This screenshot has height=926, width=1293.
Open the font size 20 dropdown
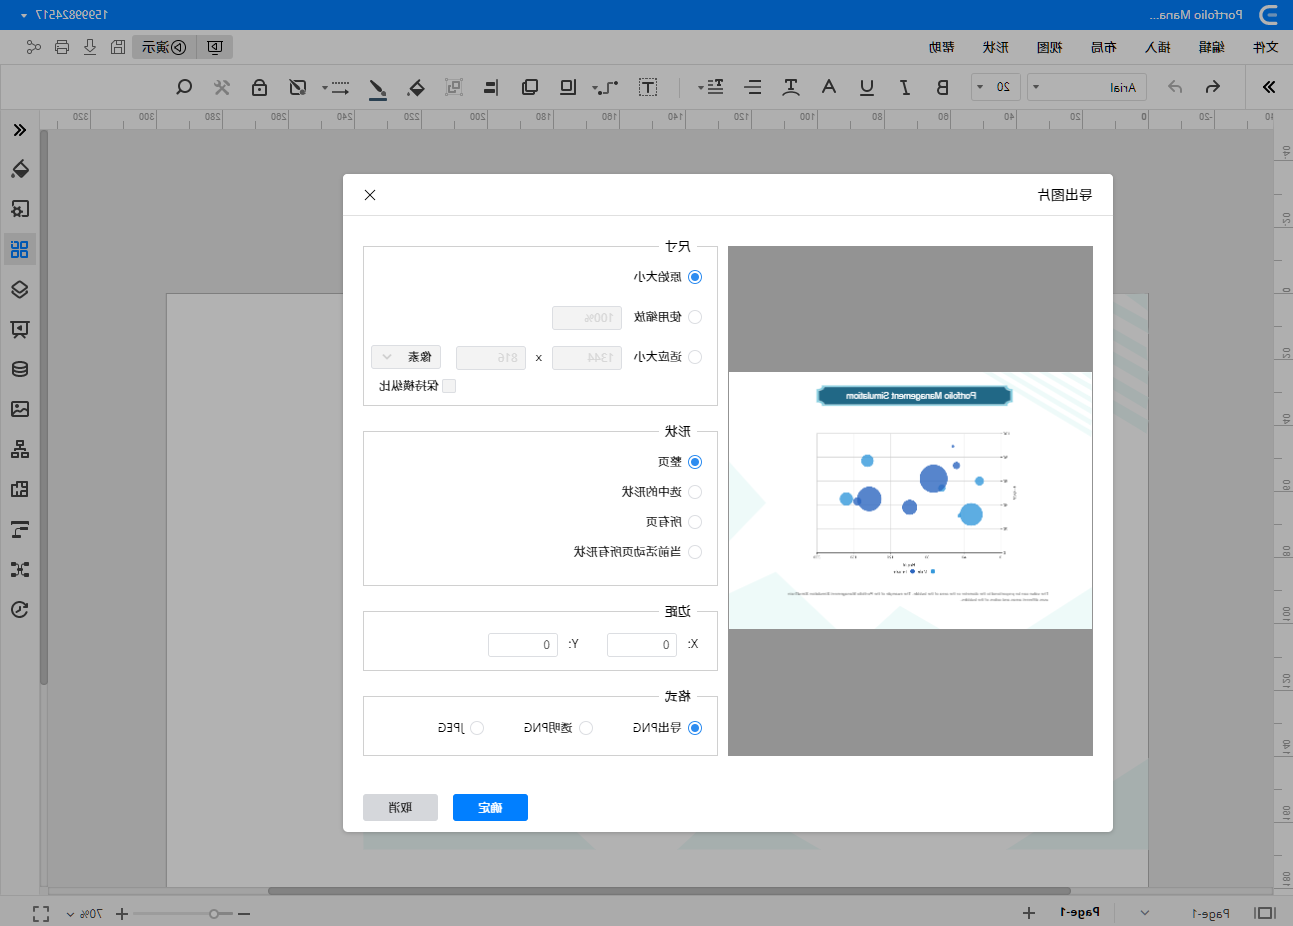[996, 87]
